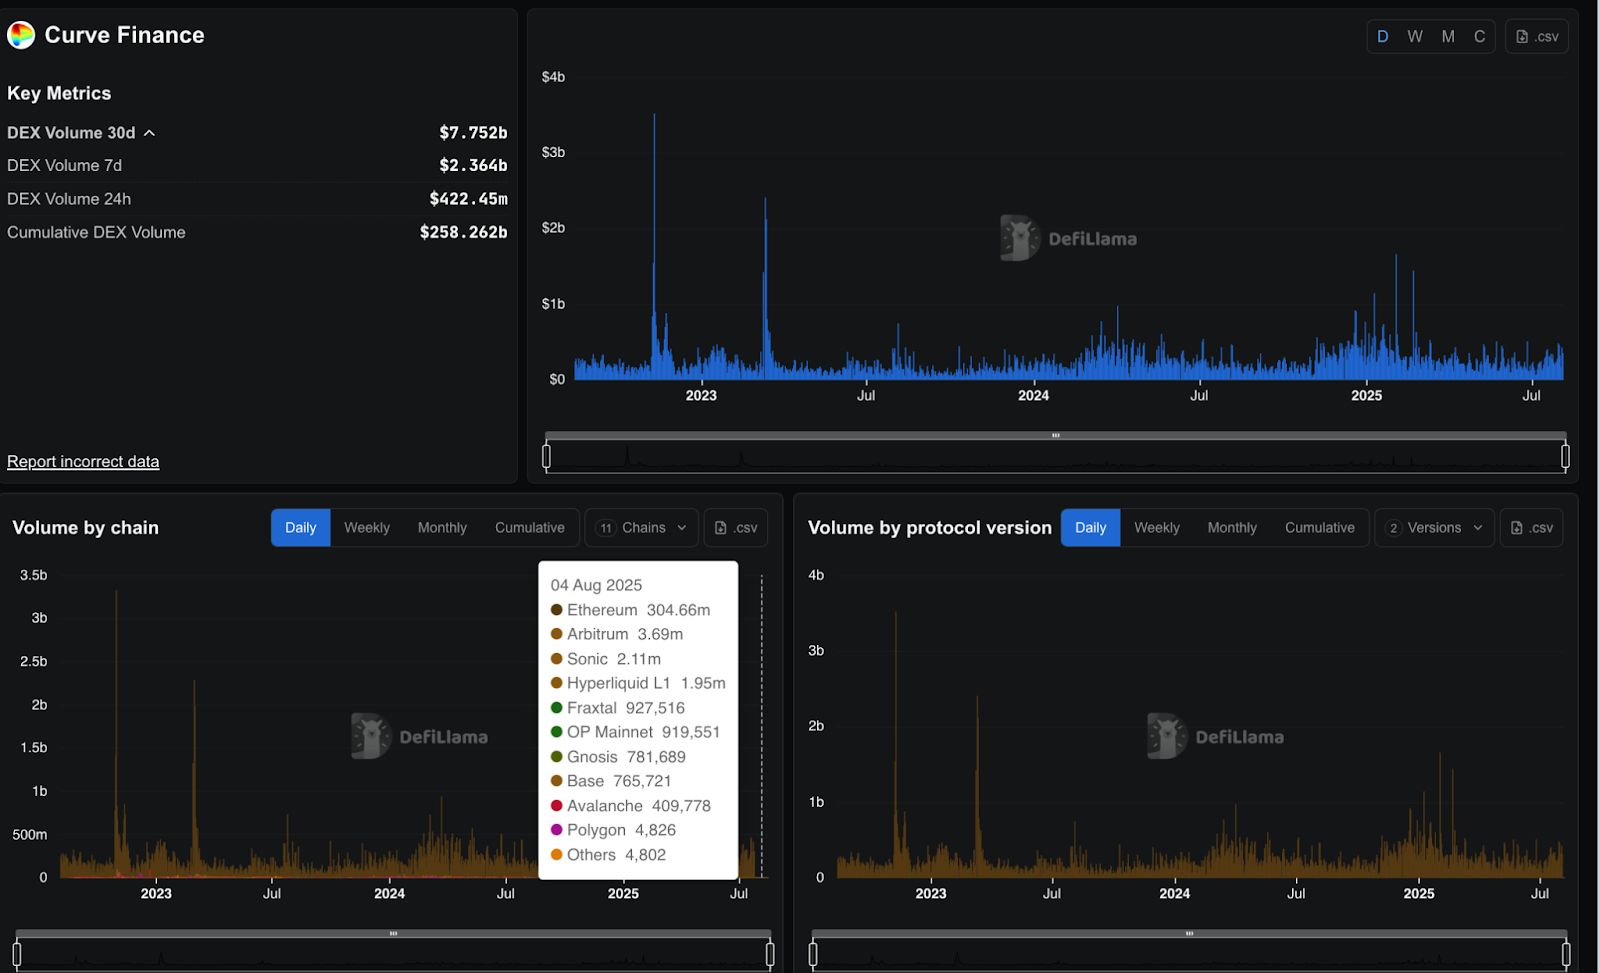Screen dimensions: 1600x973
Task: Click the Cumulative DEX Volume label
Action: pyautogui.click(x=96, y=232)
